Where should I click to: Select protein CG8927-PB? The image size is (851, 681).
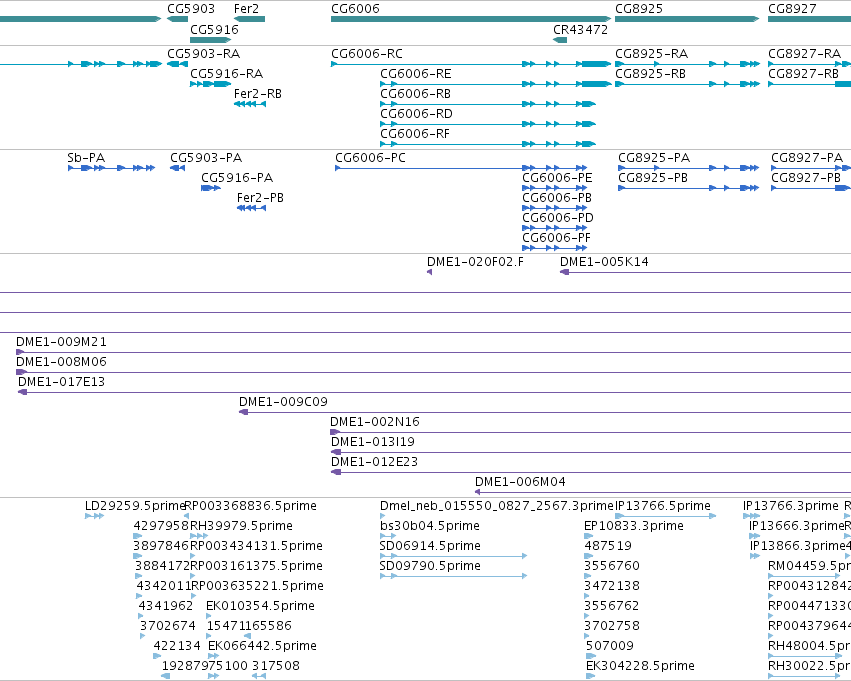click(x=806, y=178)
